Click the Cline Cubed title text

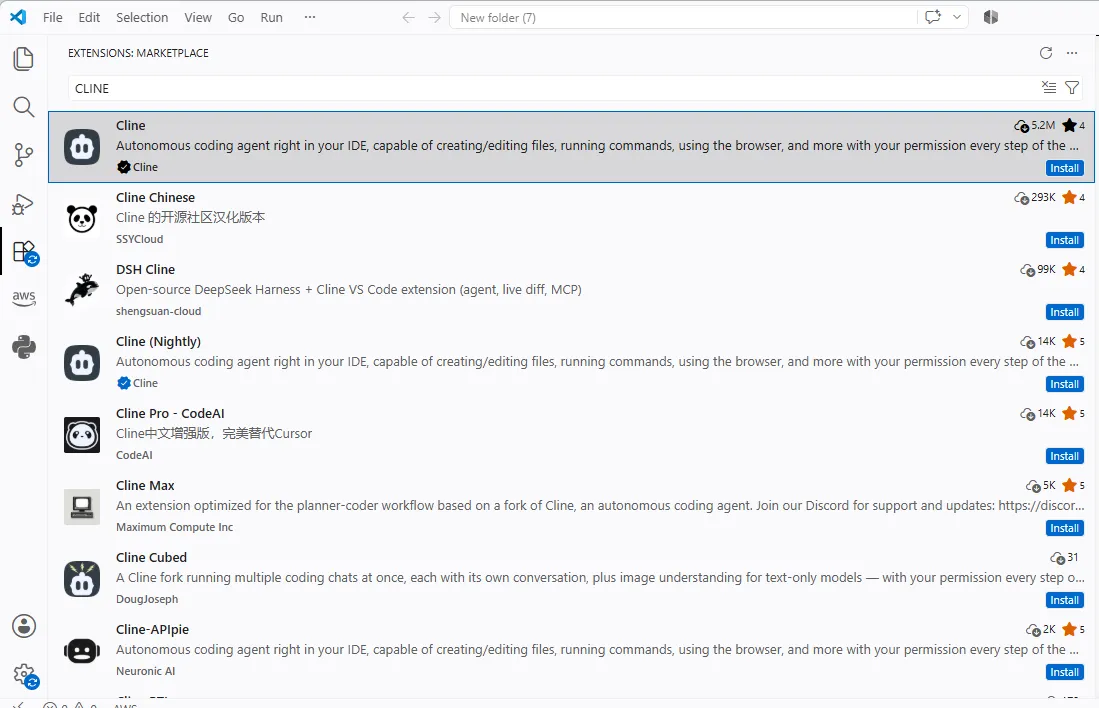[151, 558]
